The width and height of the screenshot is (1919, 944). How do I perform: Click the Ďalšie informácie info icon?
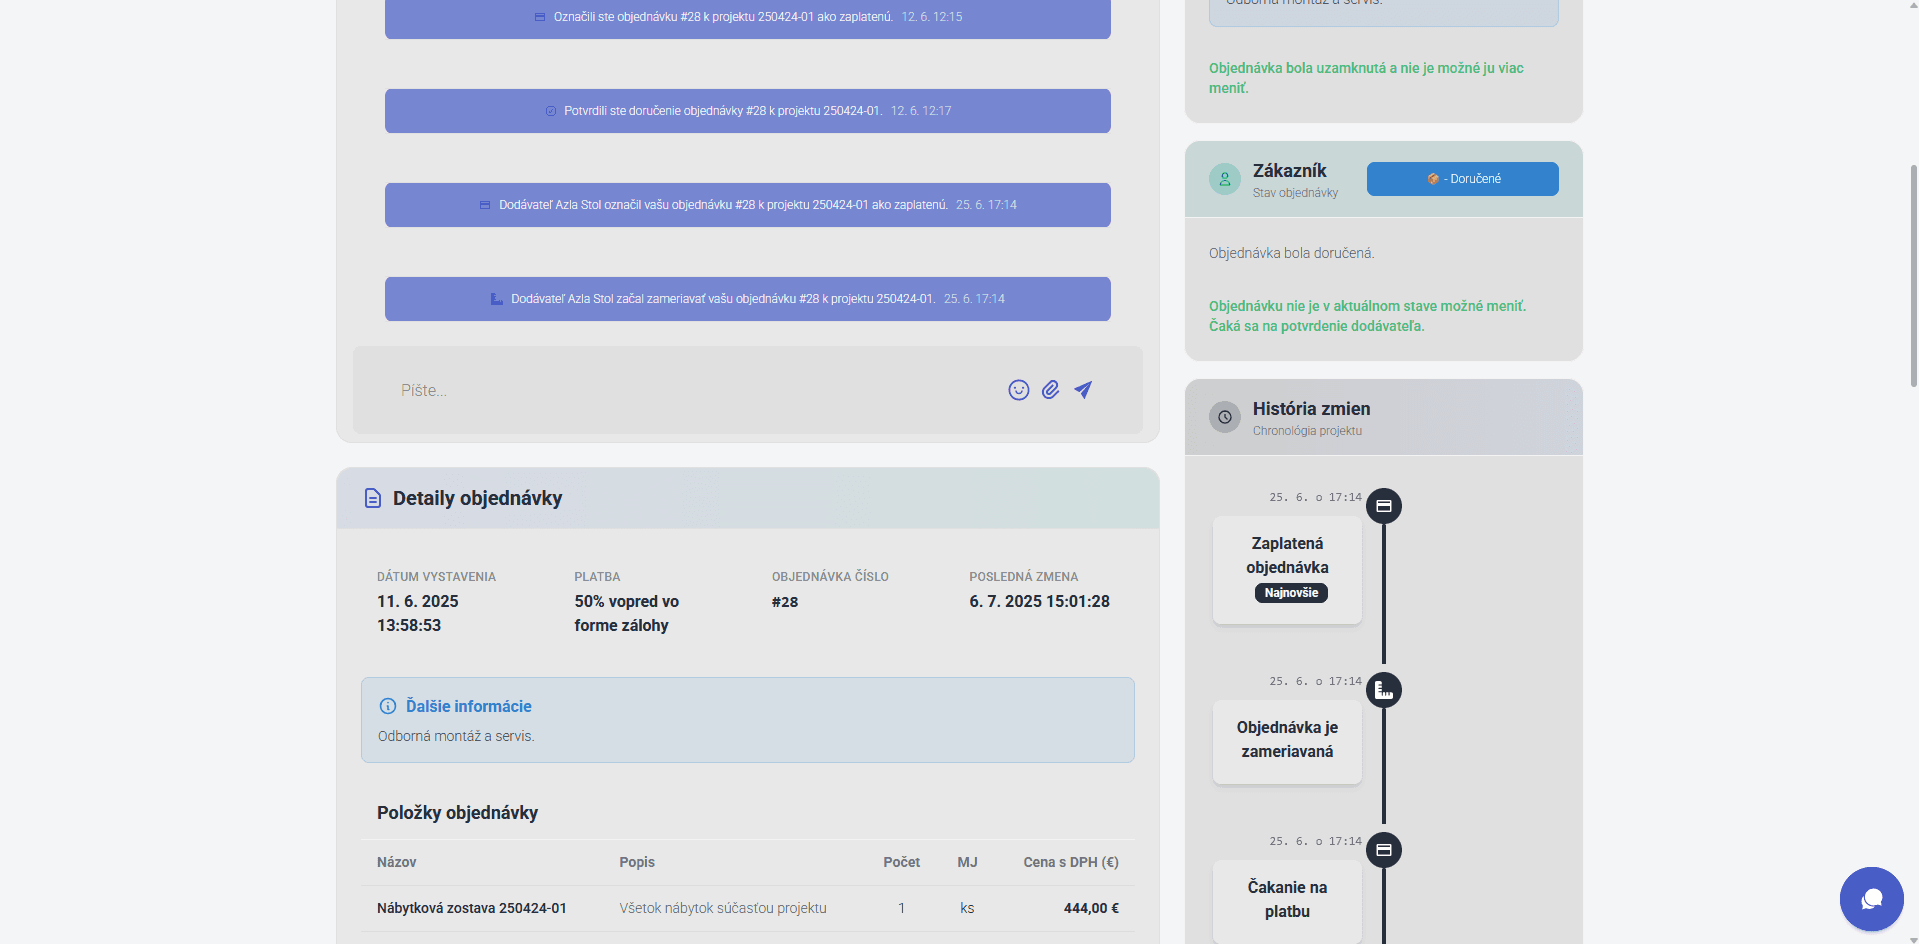coord(388,706)
